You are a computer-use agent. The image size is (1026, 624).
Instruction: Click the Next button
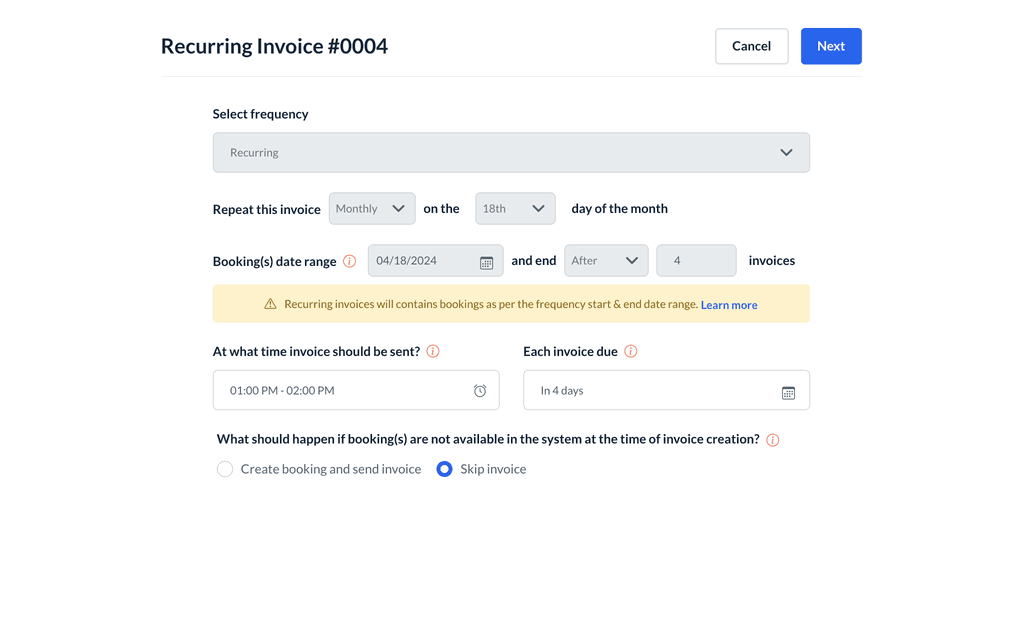pos(830,46)
